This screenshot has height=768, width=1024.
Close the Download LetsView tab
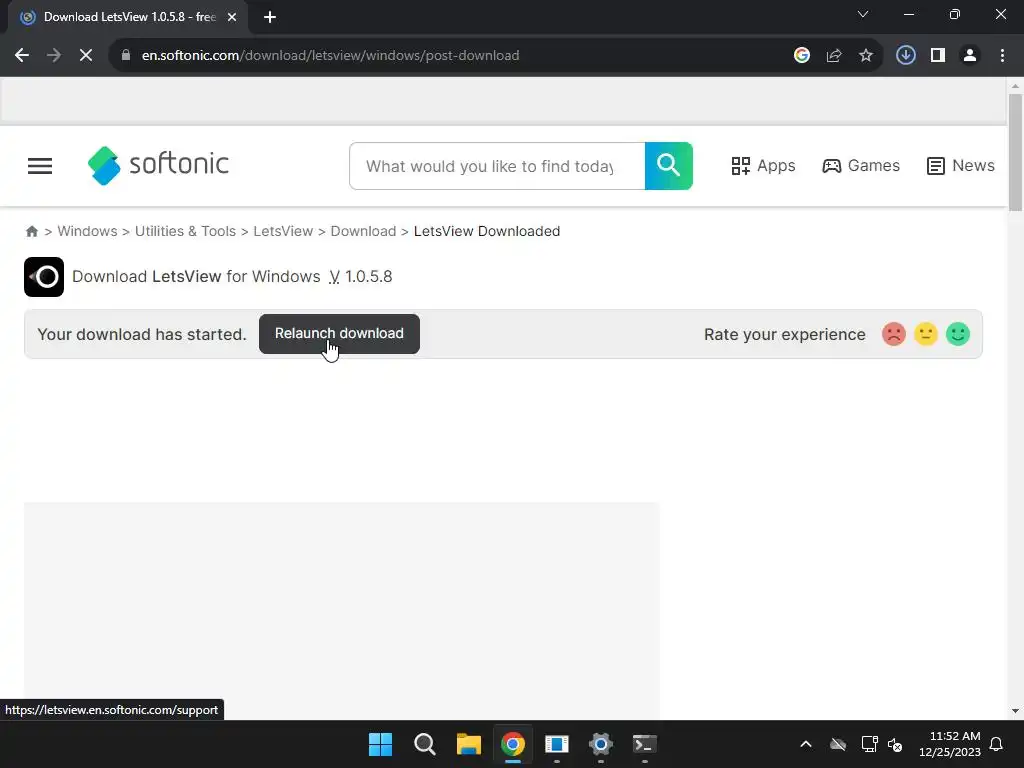click(232, 17)
